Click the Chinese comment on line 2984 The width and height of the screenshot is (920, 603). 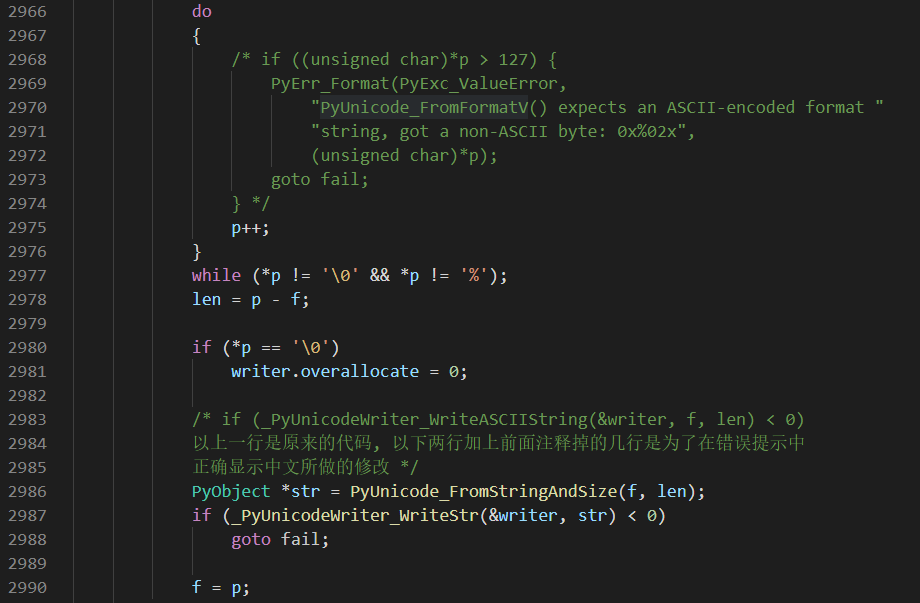(498, 443)
